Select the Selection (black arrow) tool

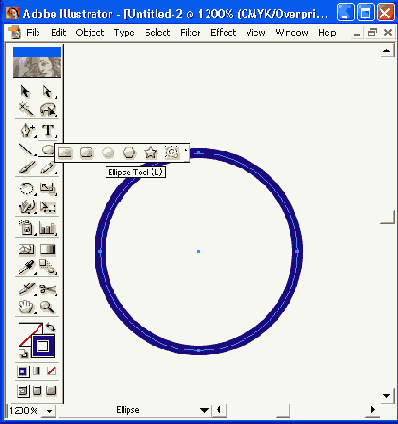26,92
